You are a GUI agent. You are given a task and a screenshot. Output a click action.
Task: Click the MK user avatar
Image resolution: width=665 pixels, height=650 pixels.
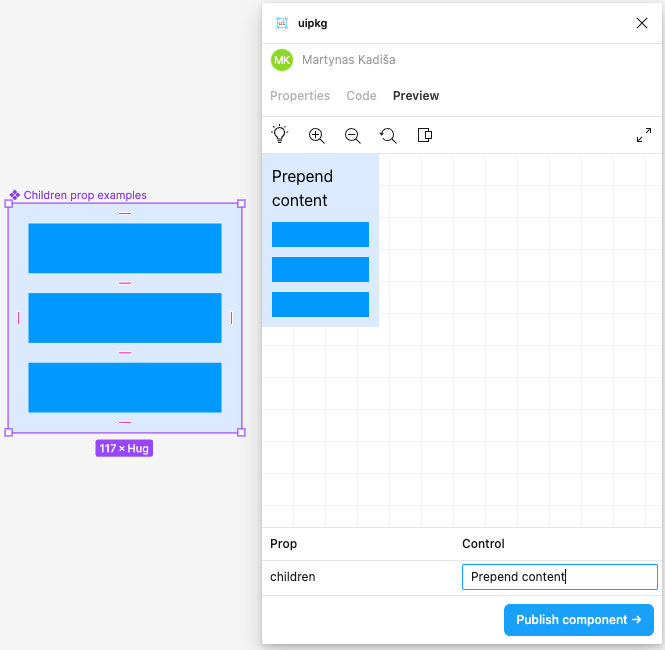[x=282, y=60]
